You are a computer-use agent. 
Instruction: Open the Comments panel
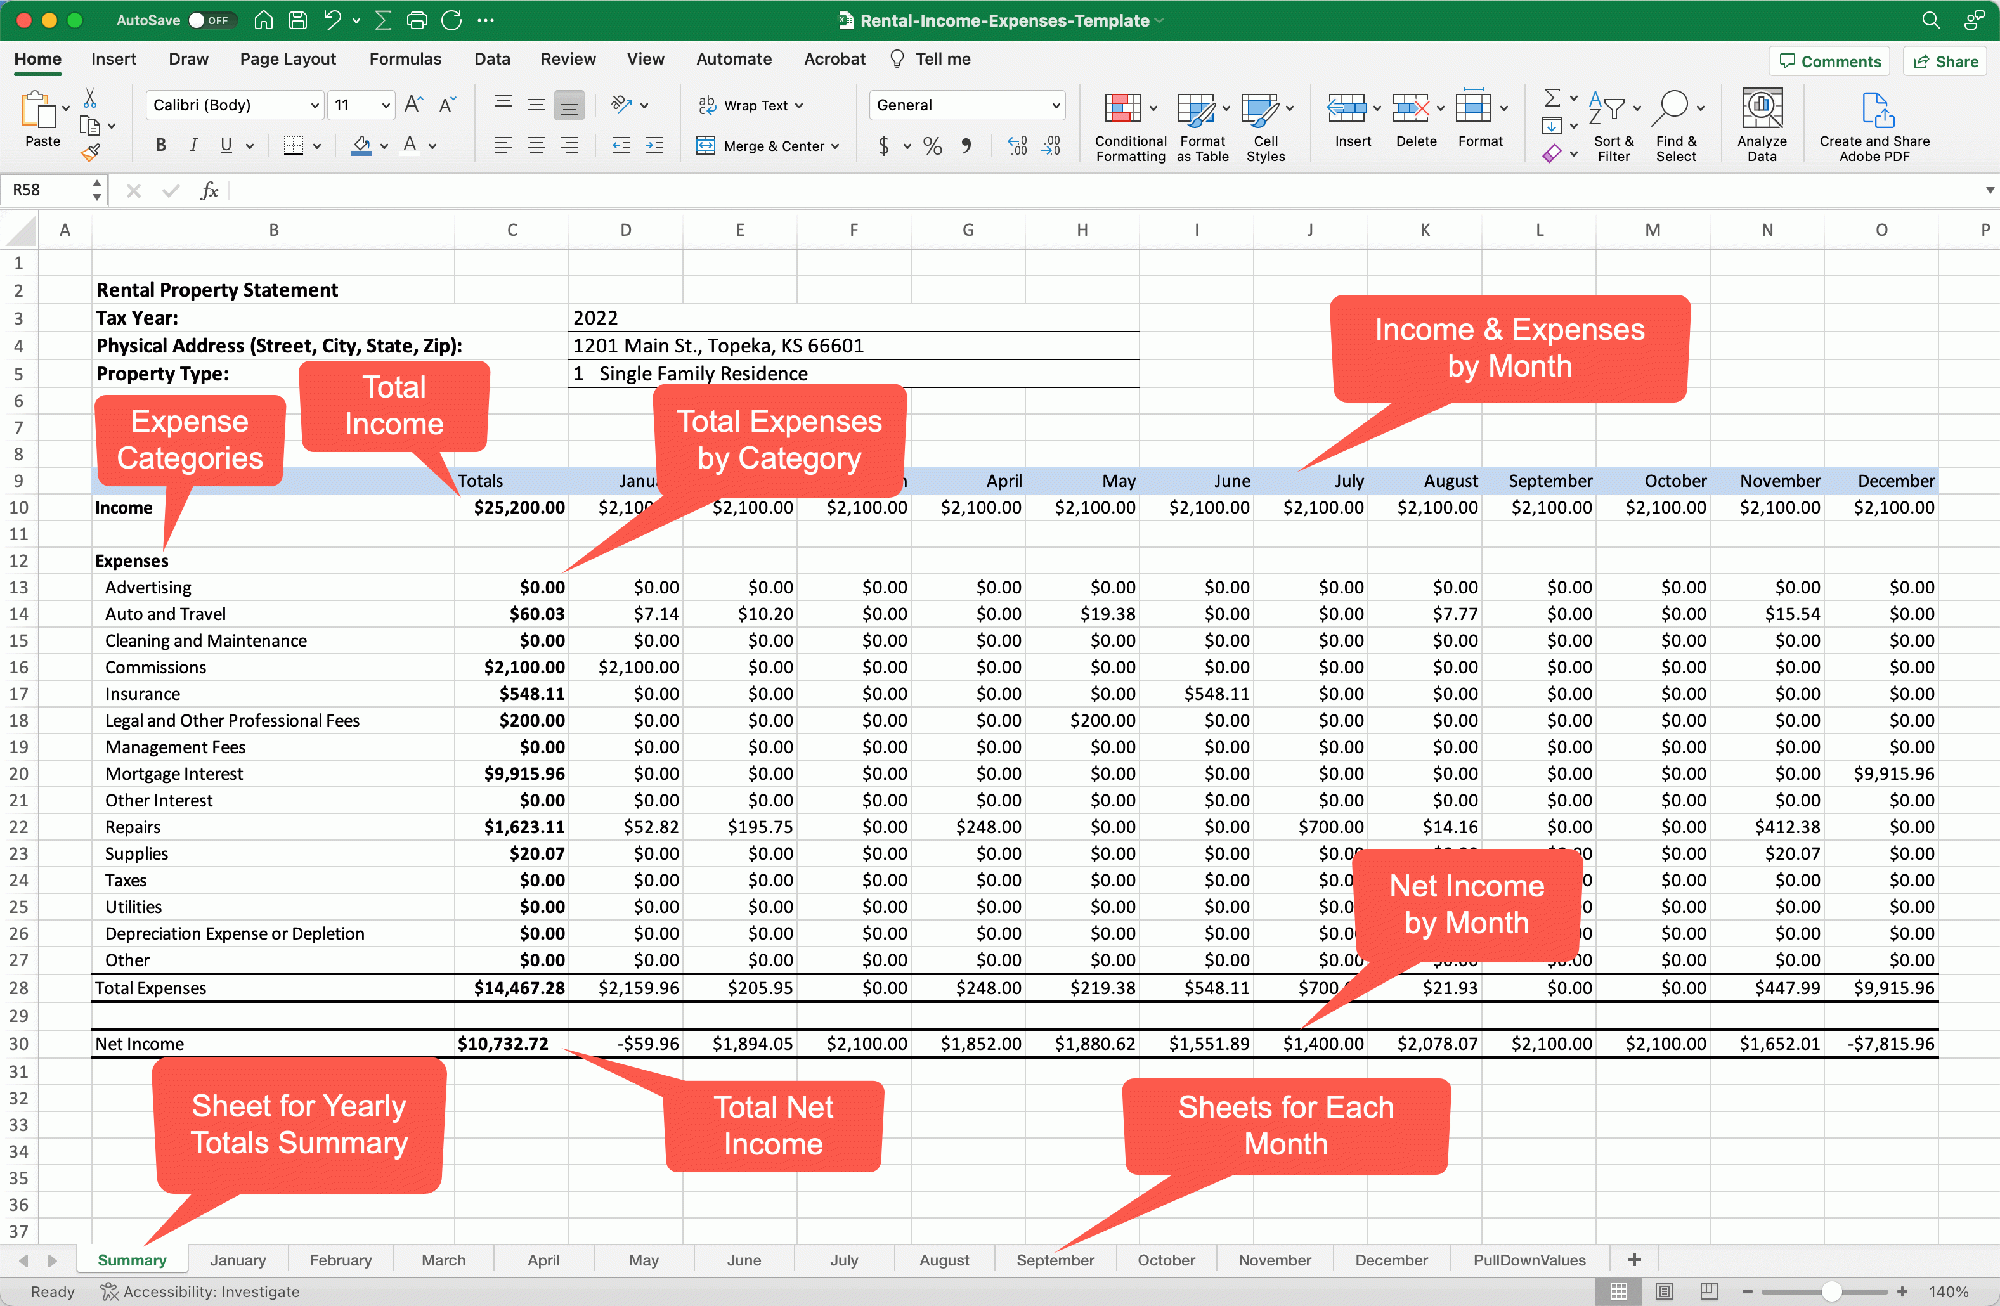point(1829,61)
